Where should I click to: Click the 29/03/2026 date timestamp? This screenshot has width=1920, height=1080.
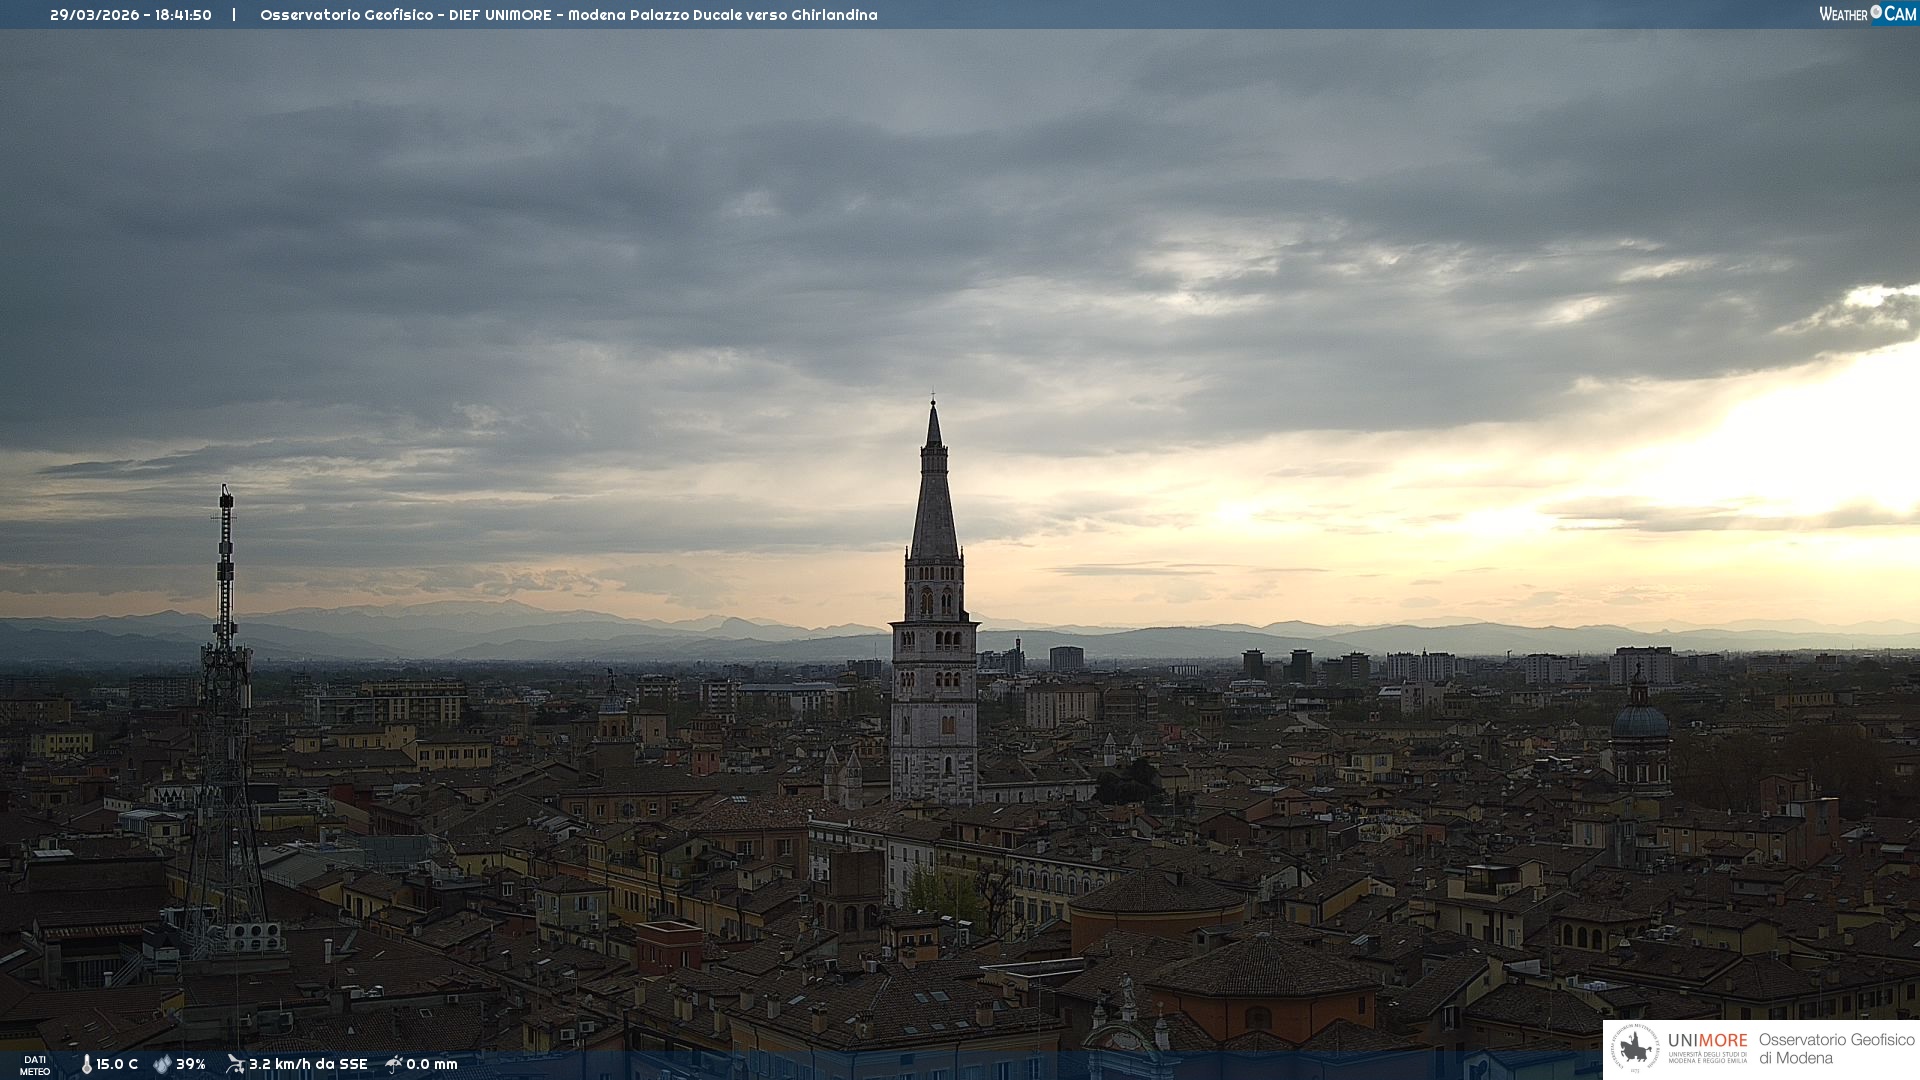pyautogui.click(x=95, y=15)
